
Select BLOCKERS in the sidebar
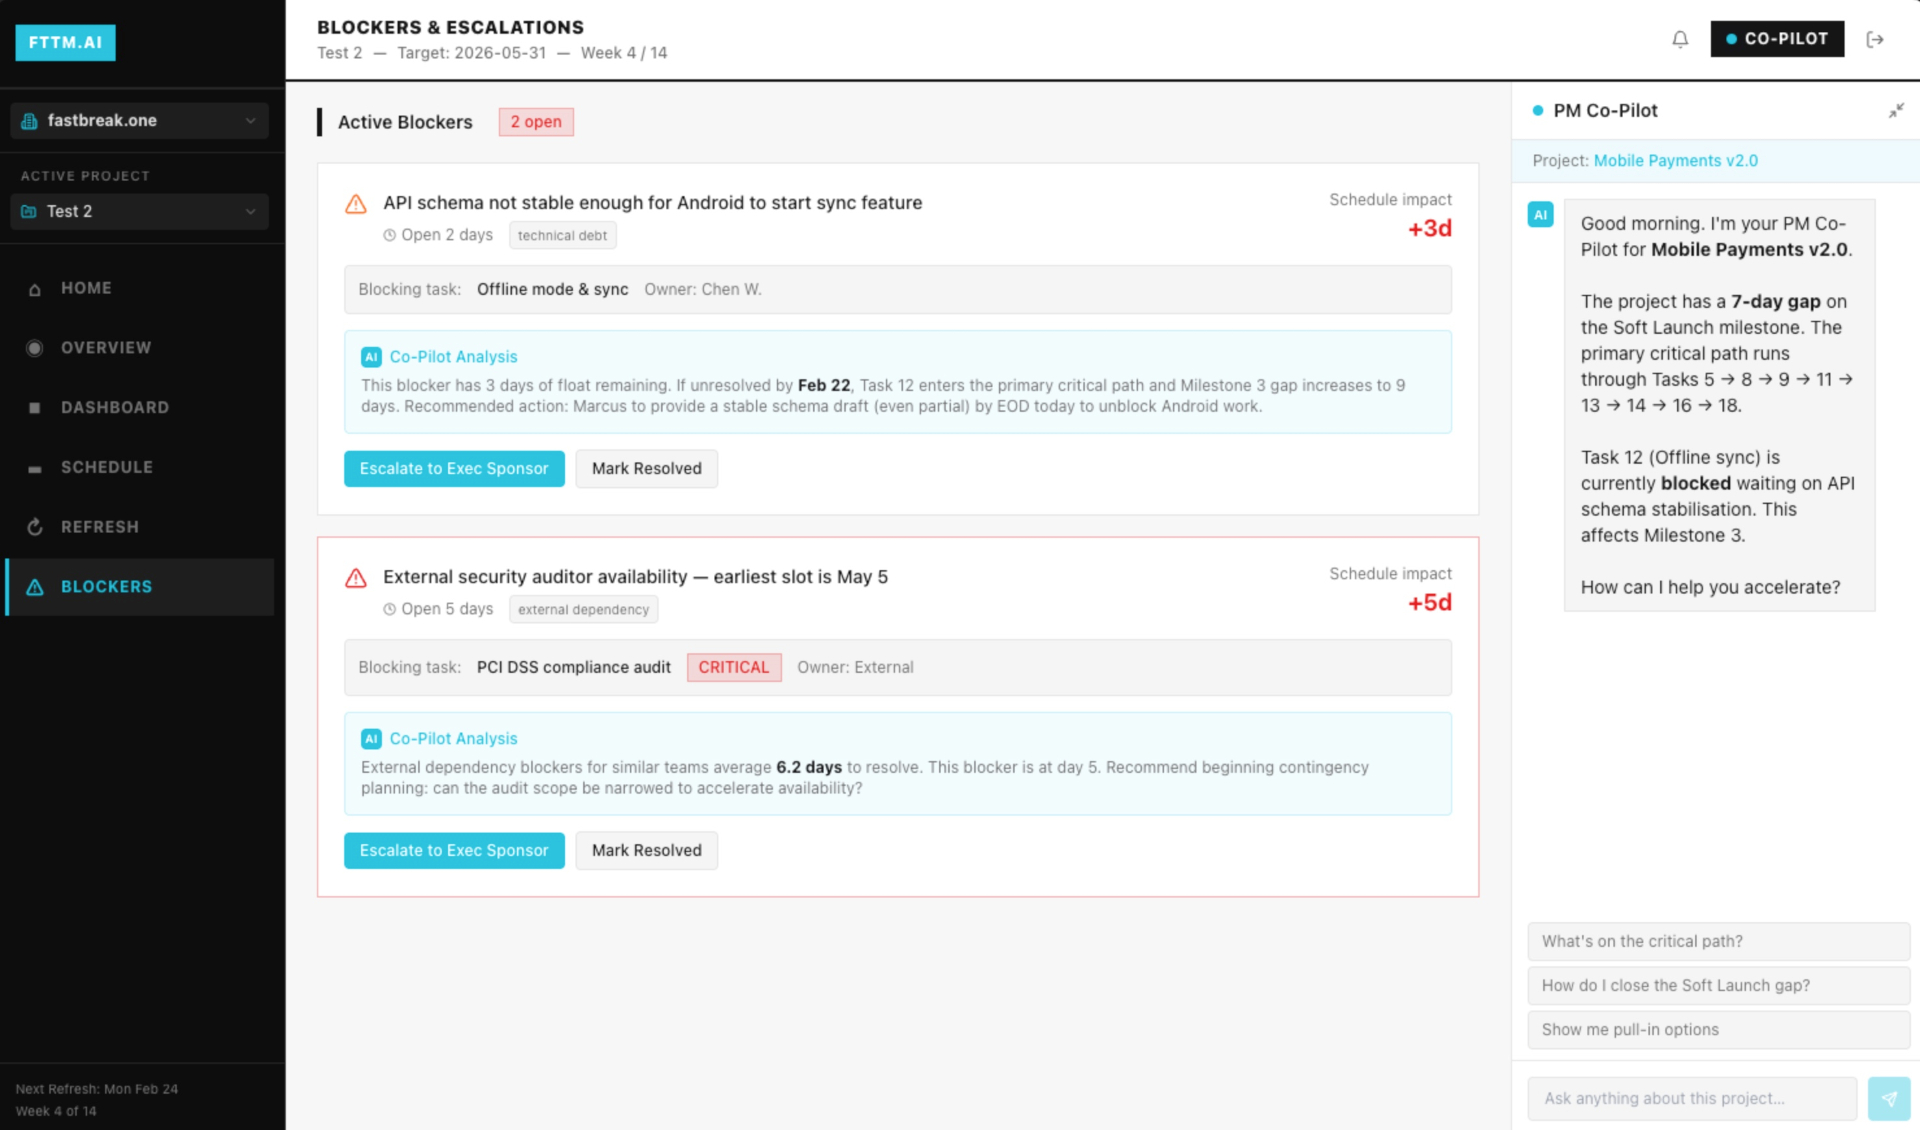coord(140,587)
